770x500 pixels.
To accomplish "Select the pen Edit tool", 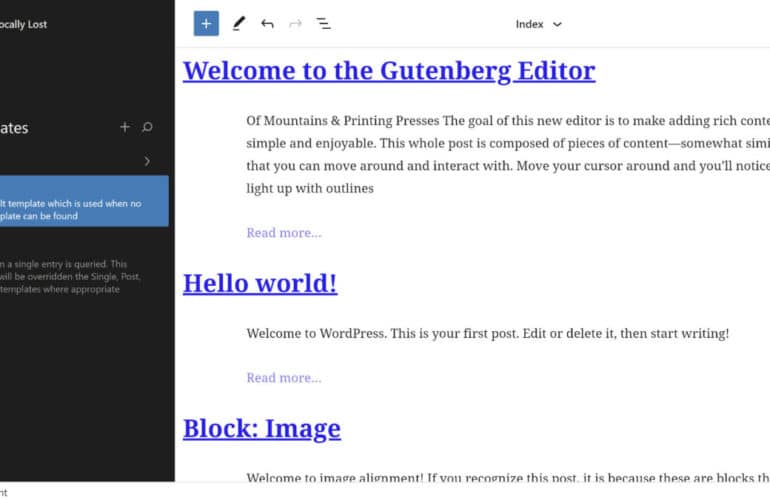I will (x=238, y=24).
